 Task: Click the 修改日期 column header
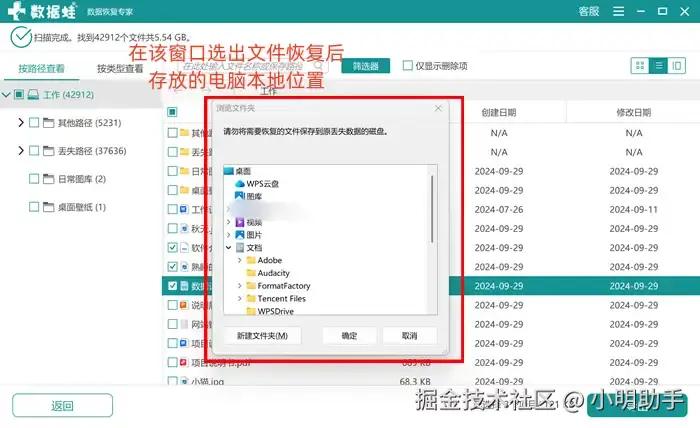coord(633,112)
